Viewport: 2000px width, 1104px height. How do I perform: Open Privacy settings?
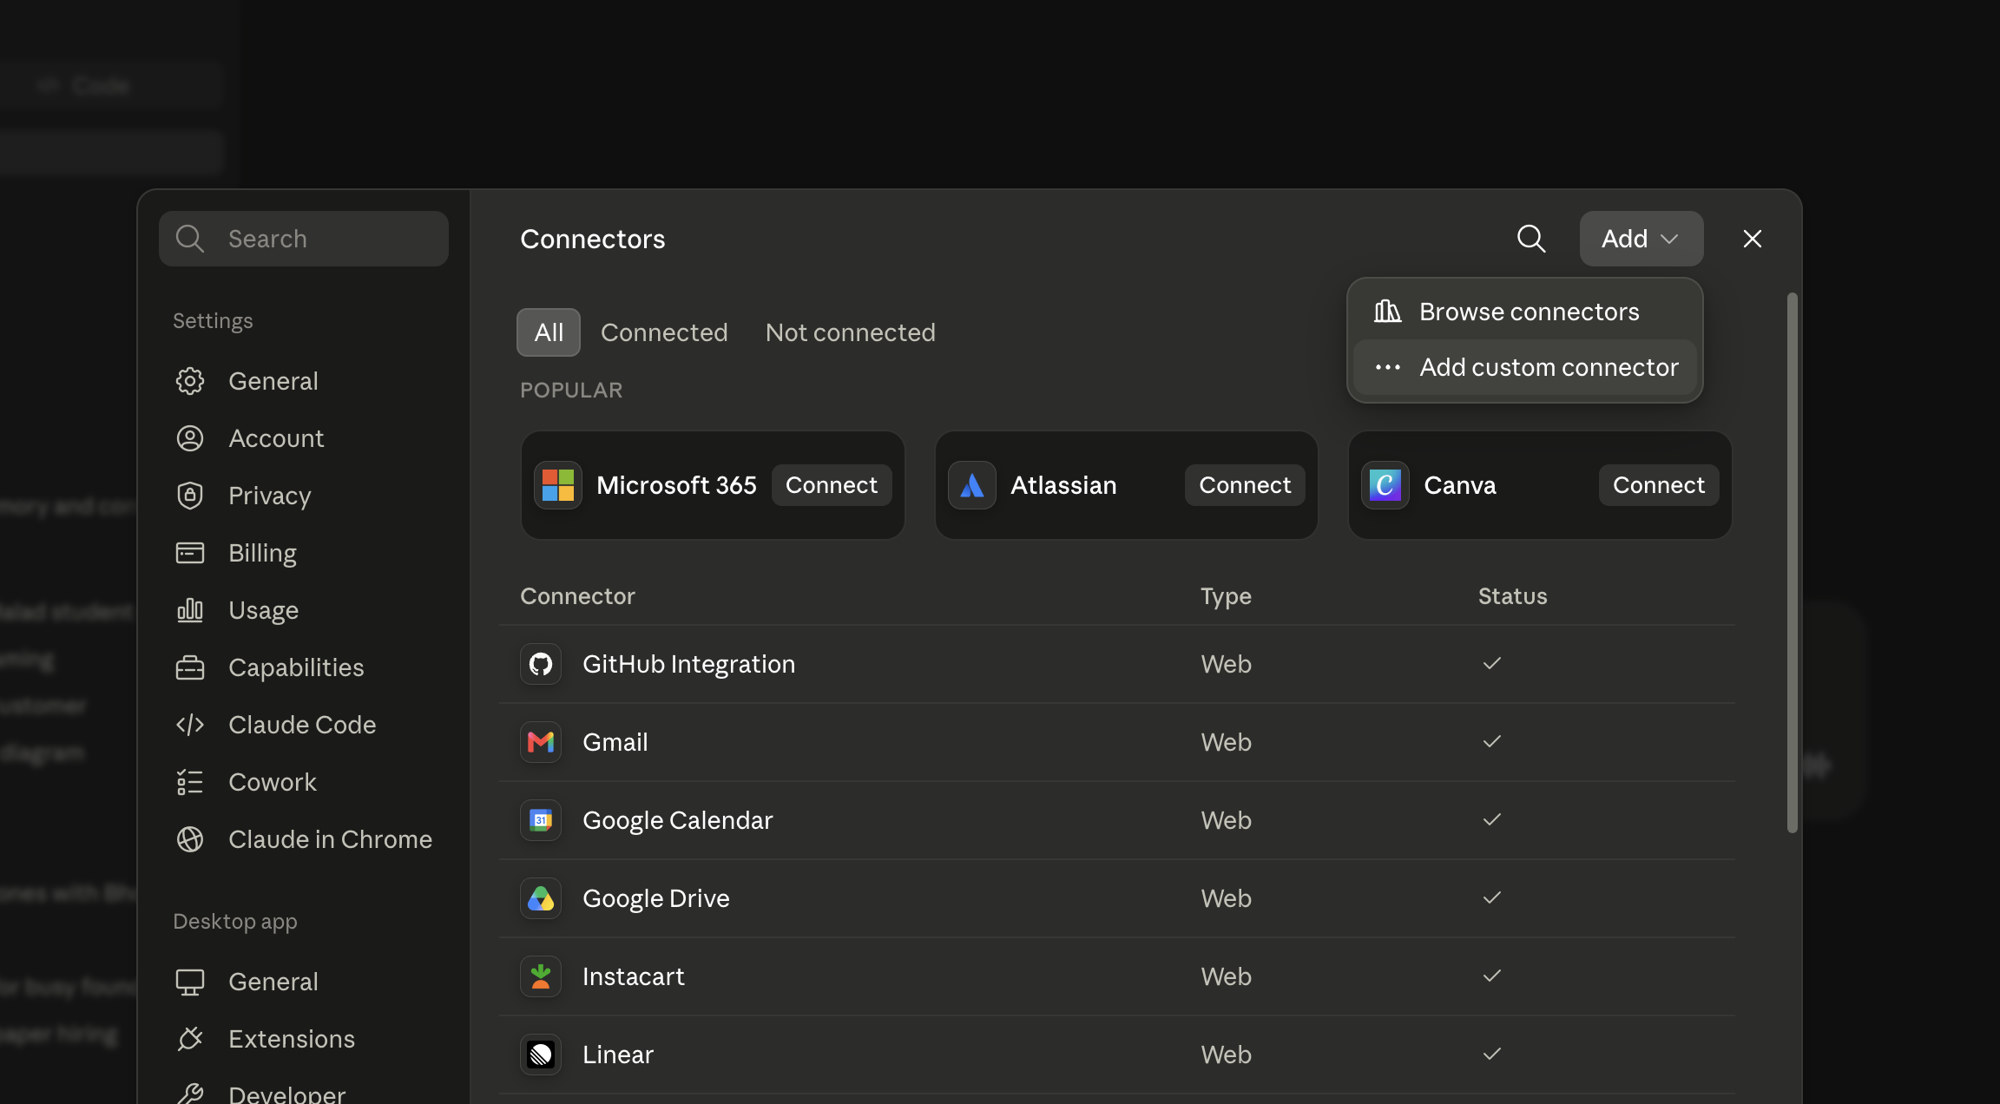click(x=303, y=495)
